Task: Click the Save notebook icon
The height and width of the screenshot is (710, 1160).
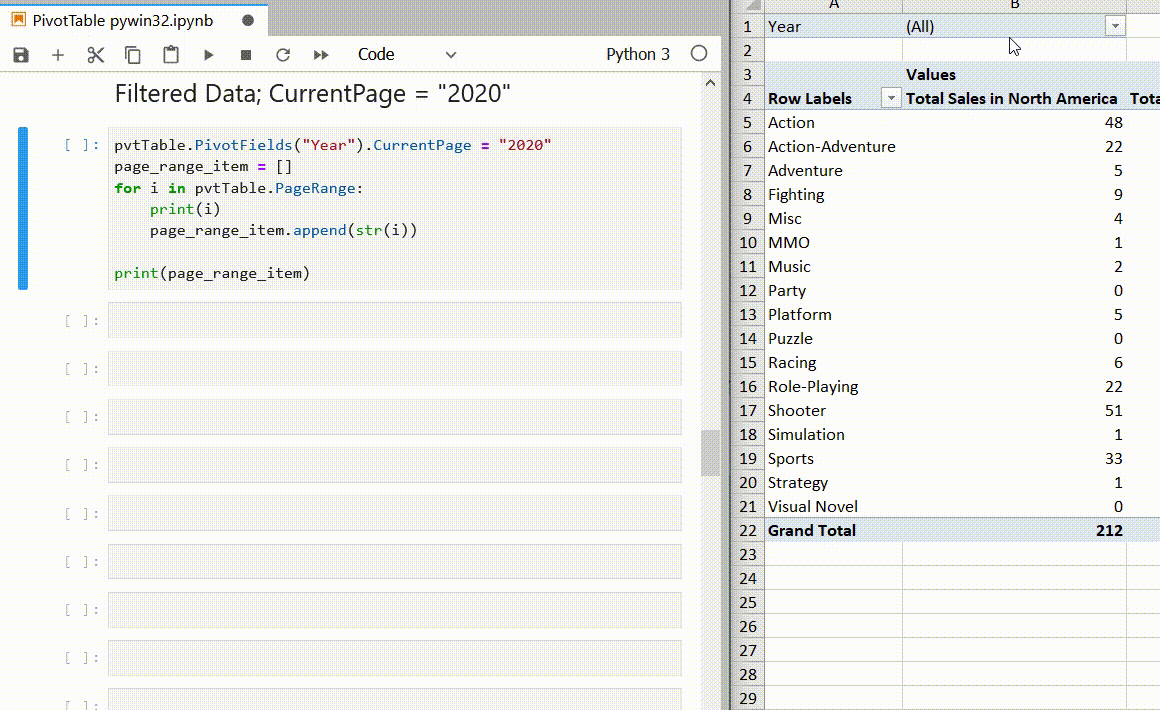Action: [21, 55]
